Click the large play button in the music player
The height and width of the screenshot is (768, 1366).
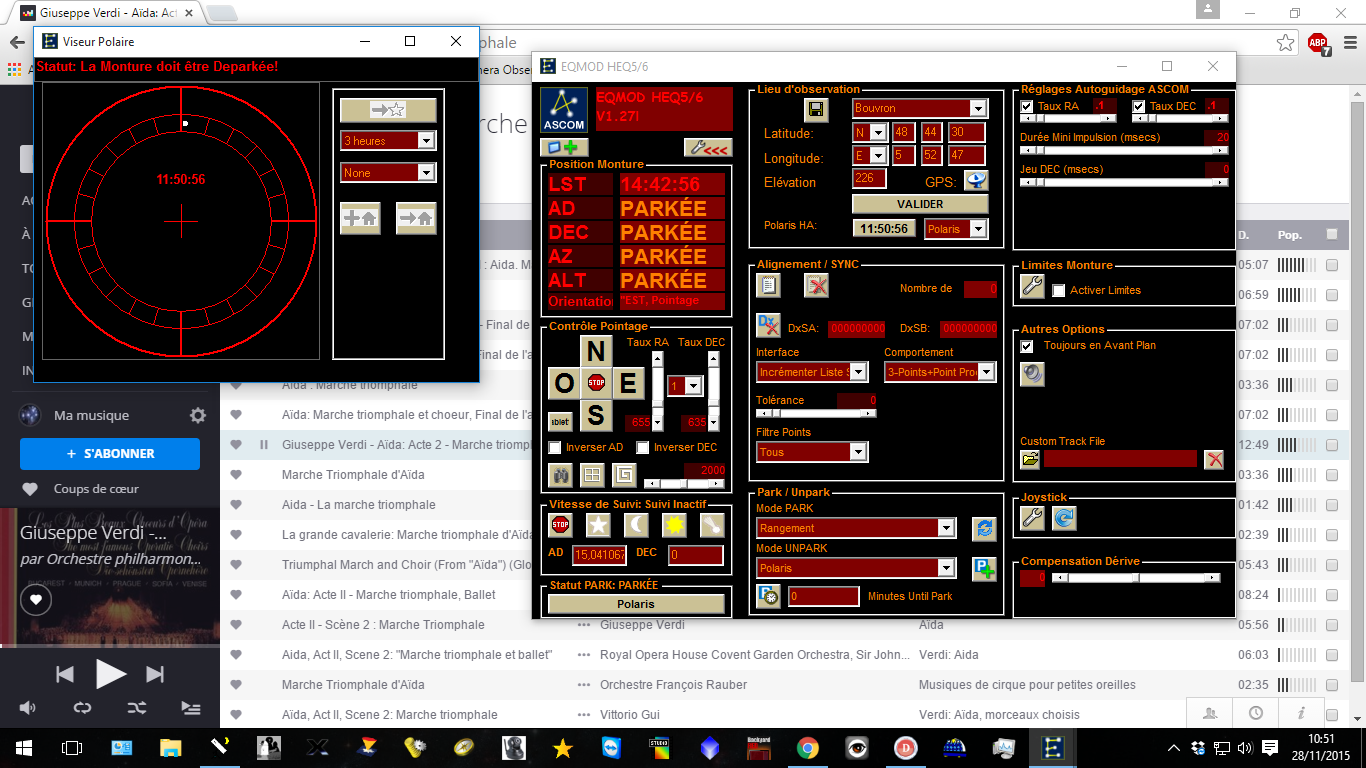pyautogui.click(x=110, y=675)
